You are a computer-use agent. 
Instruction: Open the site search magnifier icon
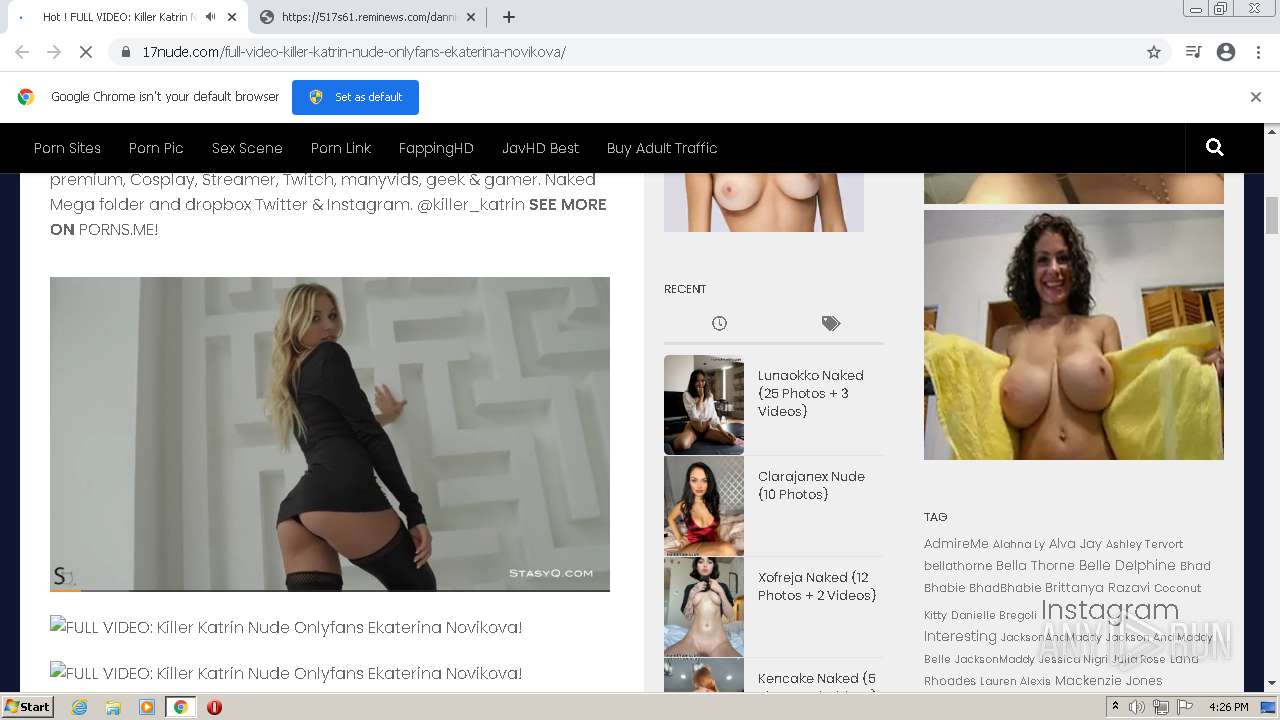point(1215,148)
